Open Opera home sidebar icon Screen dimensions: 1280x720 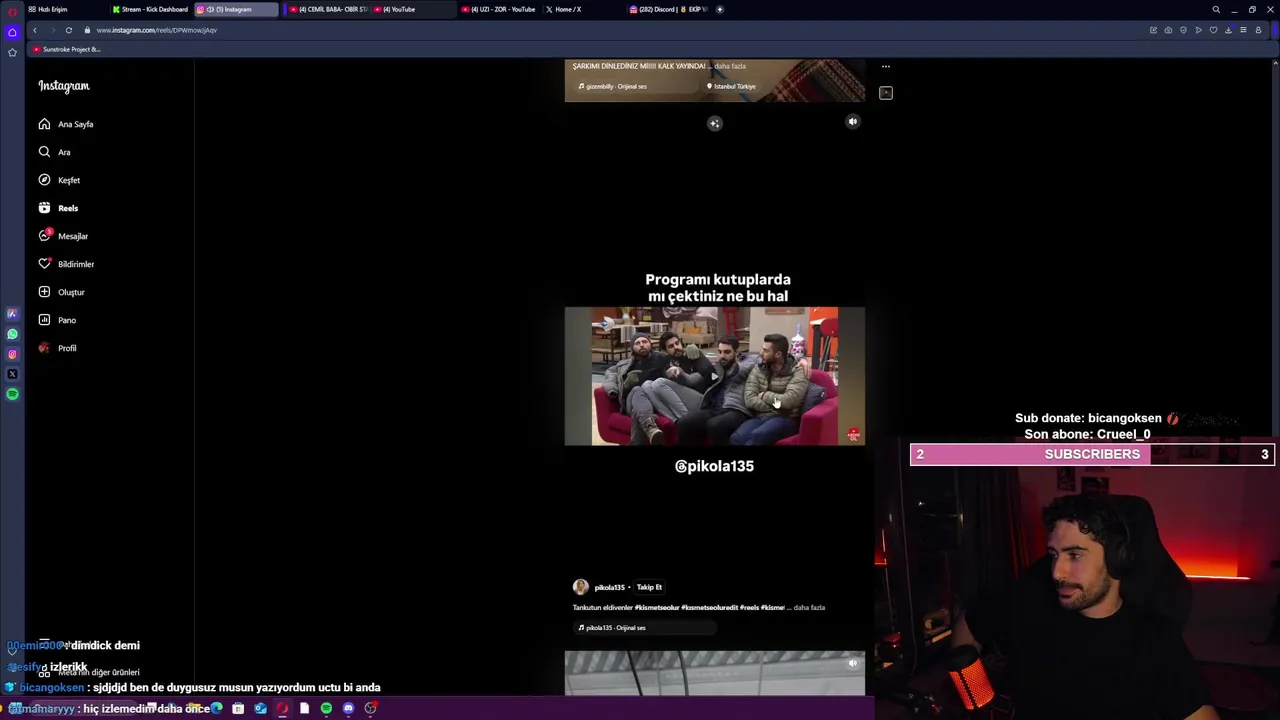coord(12,32)
